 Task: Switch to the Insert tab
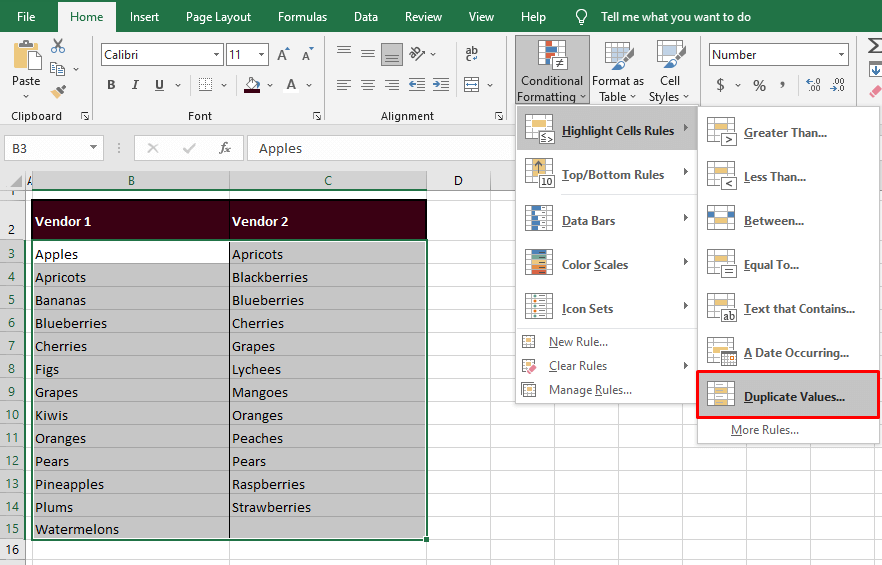click(x=144, y=17)
